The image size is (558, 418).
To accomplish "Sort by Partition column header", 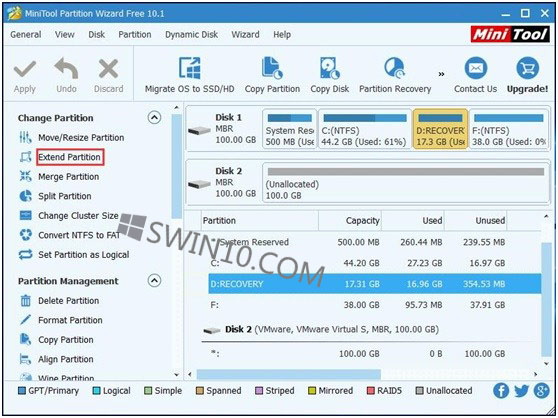I will point(260,221).
